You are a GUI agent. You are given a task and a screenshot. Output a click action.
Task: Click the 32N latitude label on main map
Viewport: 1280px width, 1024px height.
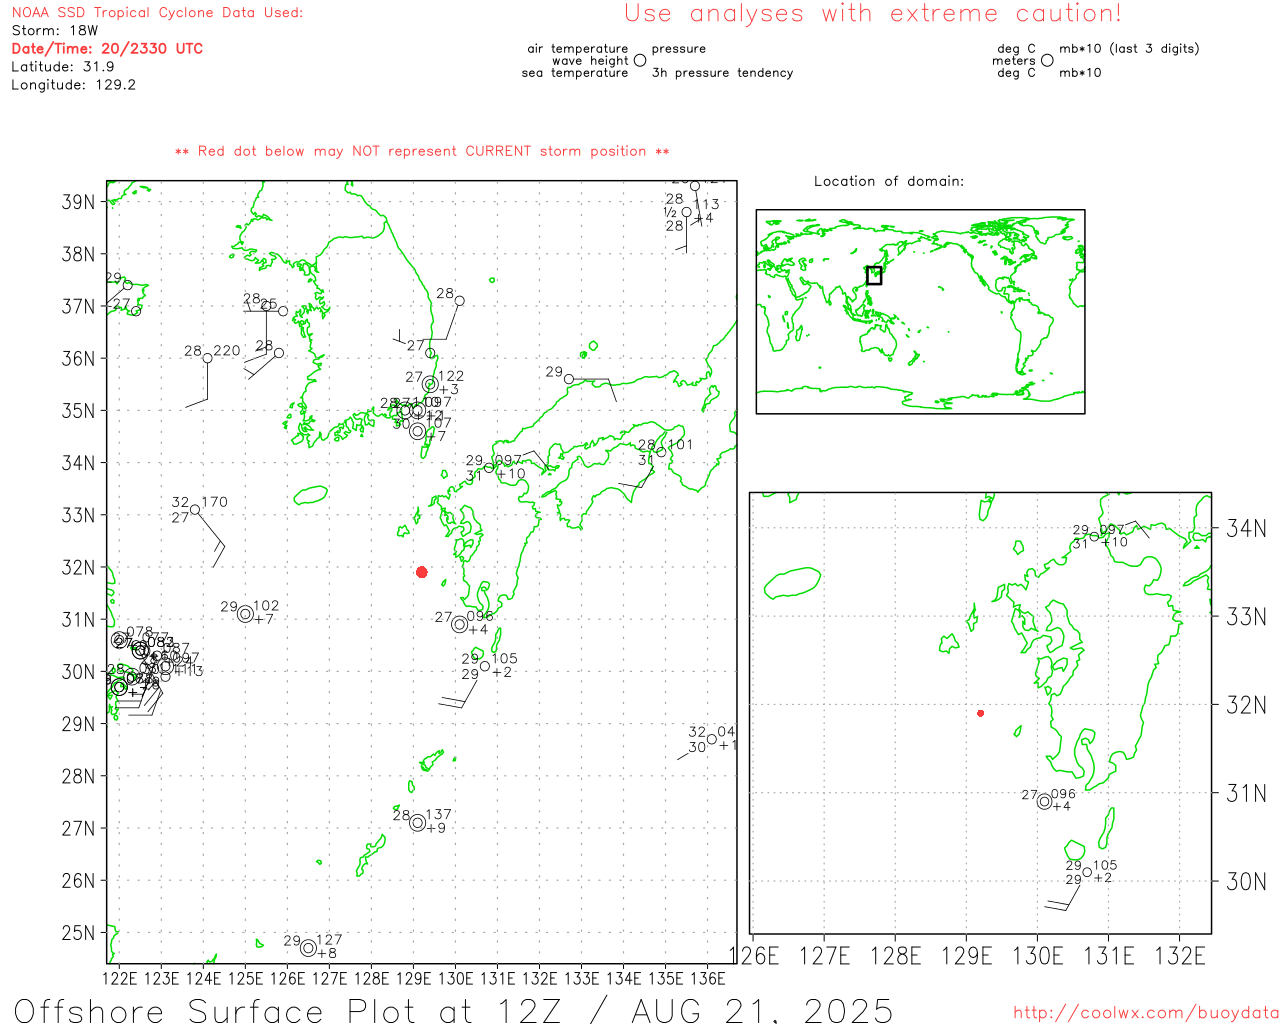[78, 567]
